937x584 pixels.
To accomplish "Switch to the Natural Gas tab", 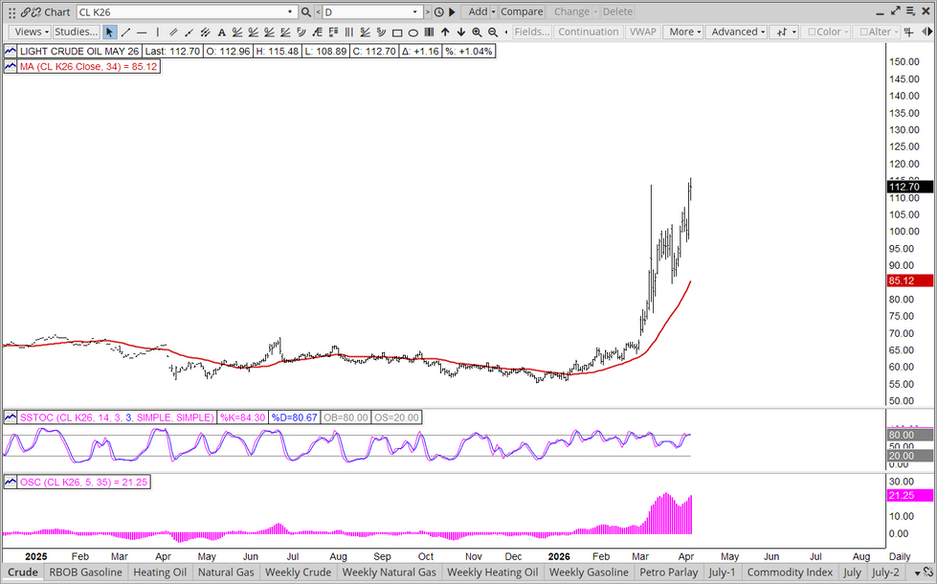I will (x=226, y=573).
